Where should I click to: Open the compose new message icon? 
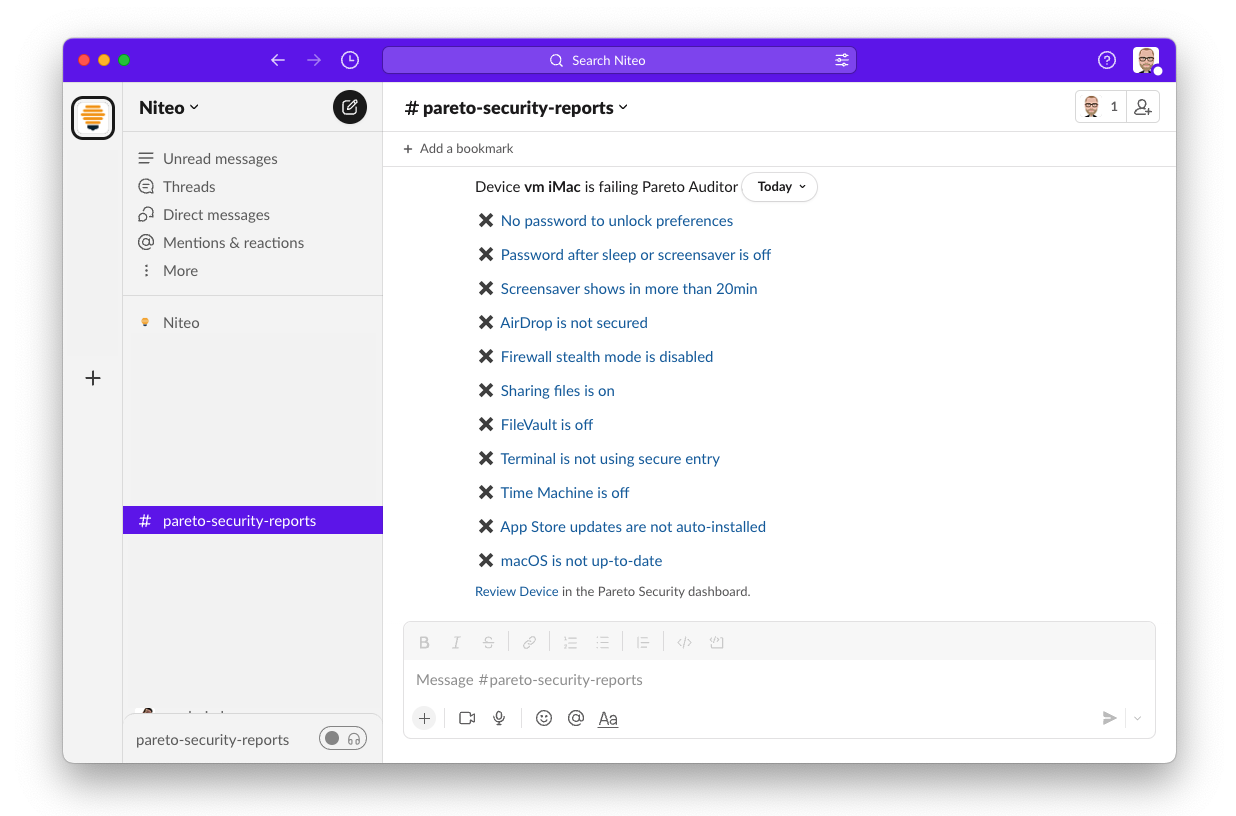click(349, 107)
